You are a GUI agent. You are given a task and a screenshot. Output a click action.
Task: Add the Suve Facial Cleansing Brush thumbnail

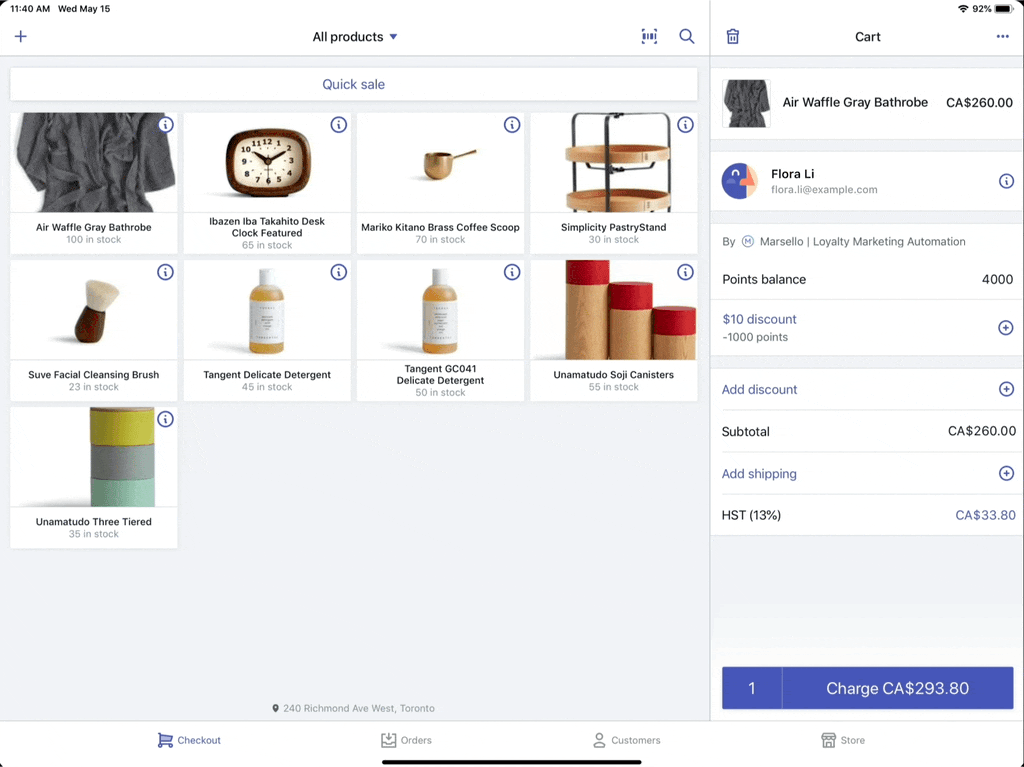93,310
